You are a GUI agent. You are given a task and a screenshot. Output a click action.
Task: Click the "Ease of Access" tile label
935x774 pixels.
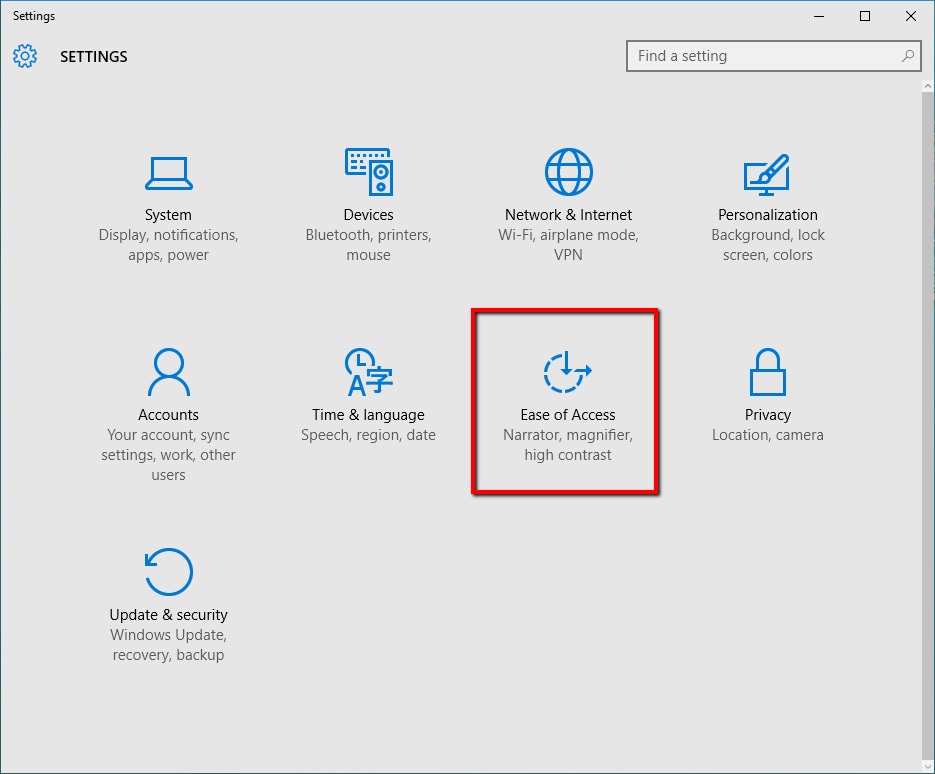[568, 414]
